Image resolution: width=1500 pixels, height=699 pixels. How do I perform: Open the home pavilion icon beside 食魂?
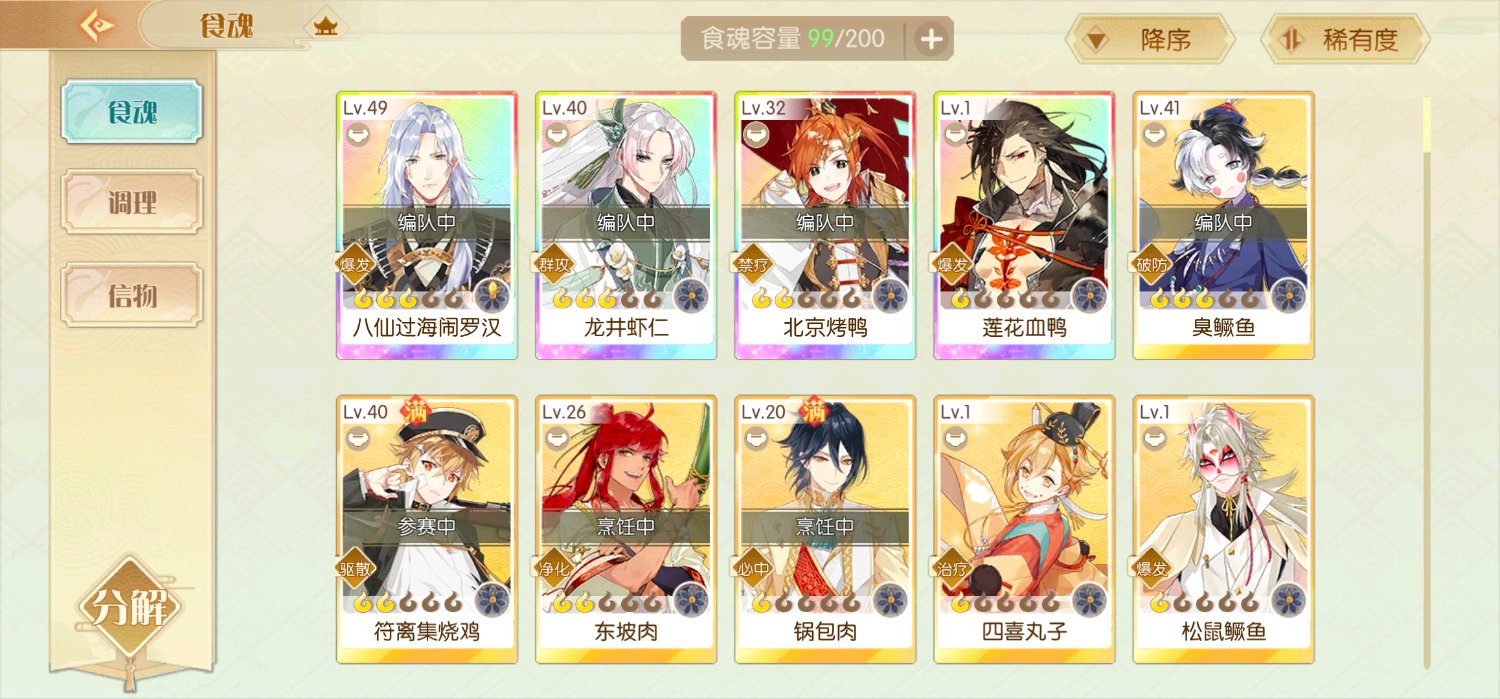click(x=326, y=25)
